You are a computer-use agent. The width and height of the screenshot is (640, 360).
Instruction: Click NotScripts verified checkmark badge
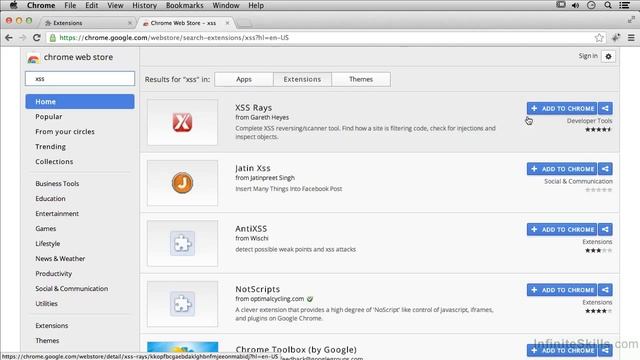tap(310, 299)
